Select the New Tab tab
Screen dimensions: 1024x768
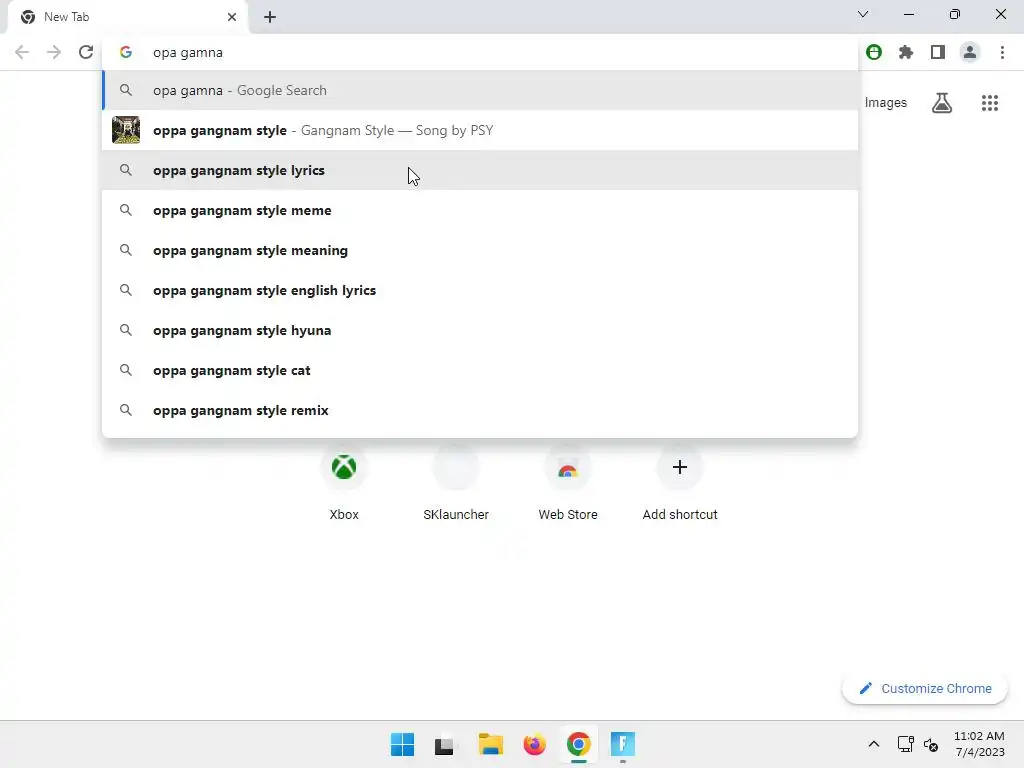(127, 17)
